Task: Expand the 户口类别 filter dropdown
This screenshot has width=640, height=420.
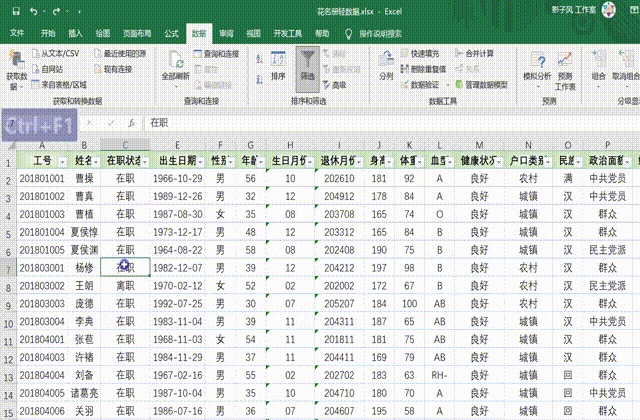Action: pyautogui.click(x=547, y=162)
